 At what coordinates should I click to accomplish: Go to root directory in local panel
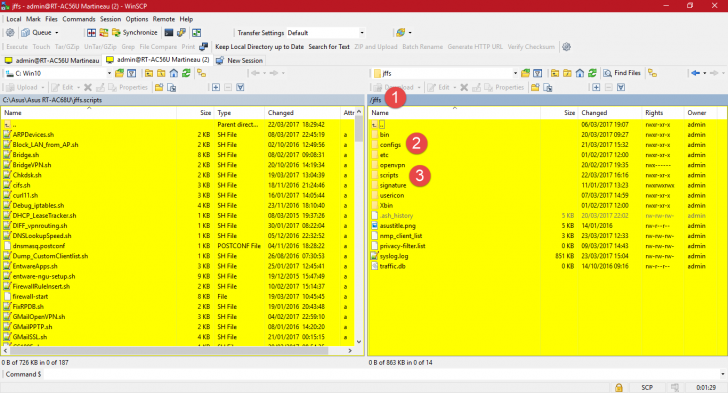(161, 73)
